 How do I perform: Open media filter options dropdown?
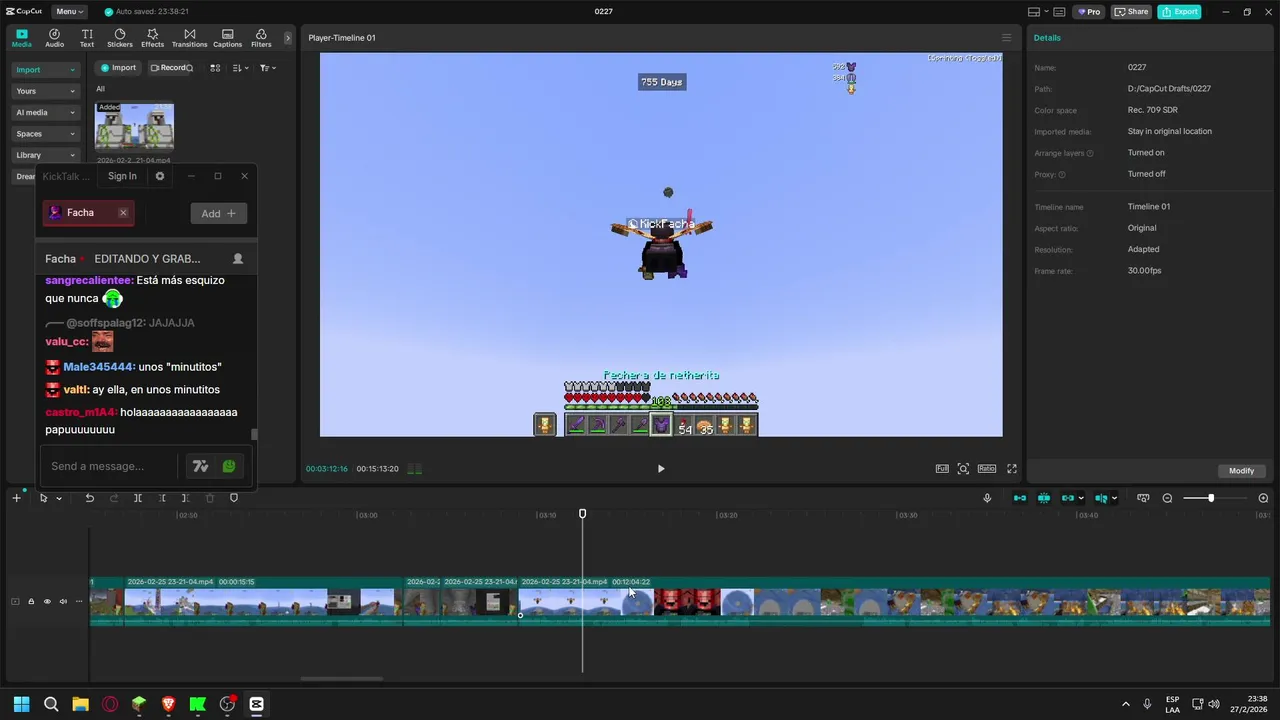click(267, 68)
